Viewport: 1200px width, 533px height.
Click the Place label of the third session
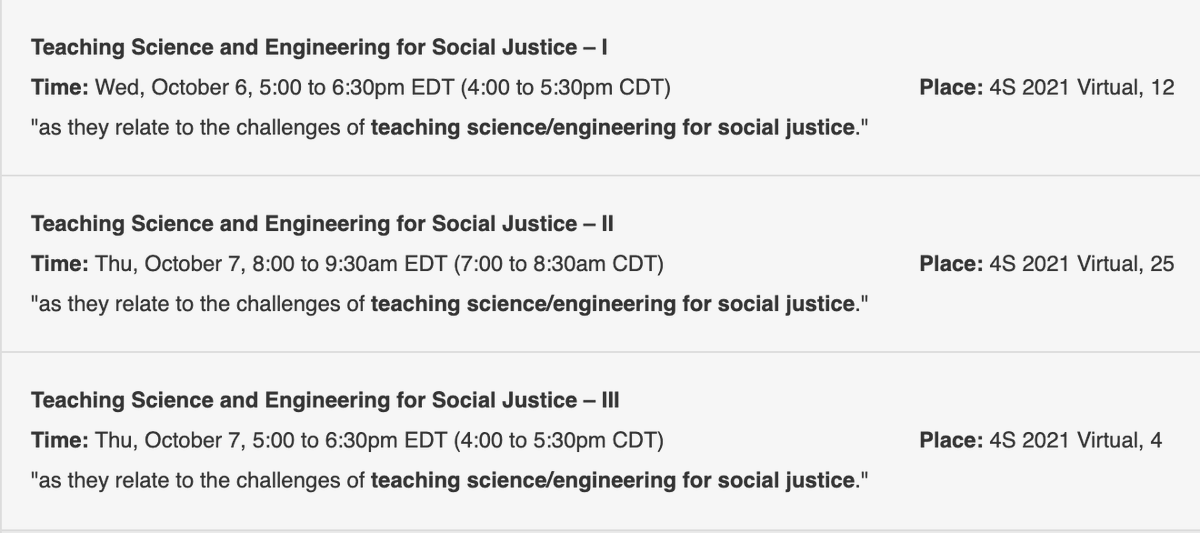pos(950,442)
